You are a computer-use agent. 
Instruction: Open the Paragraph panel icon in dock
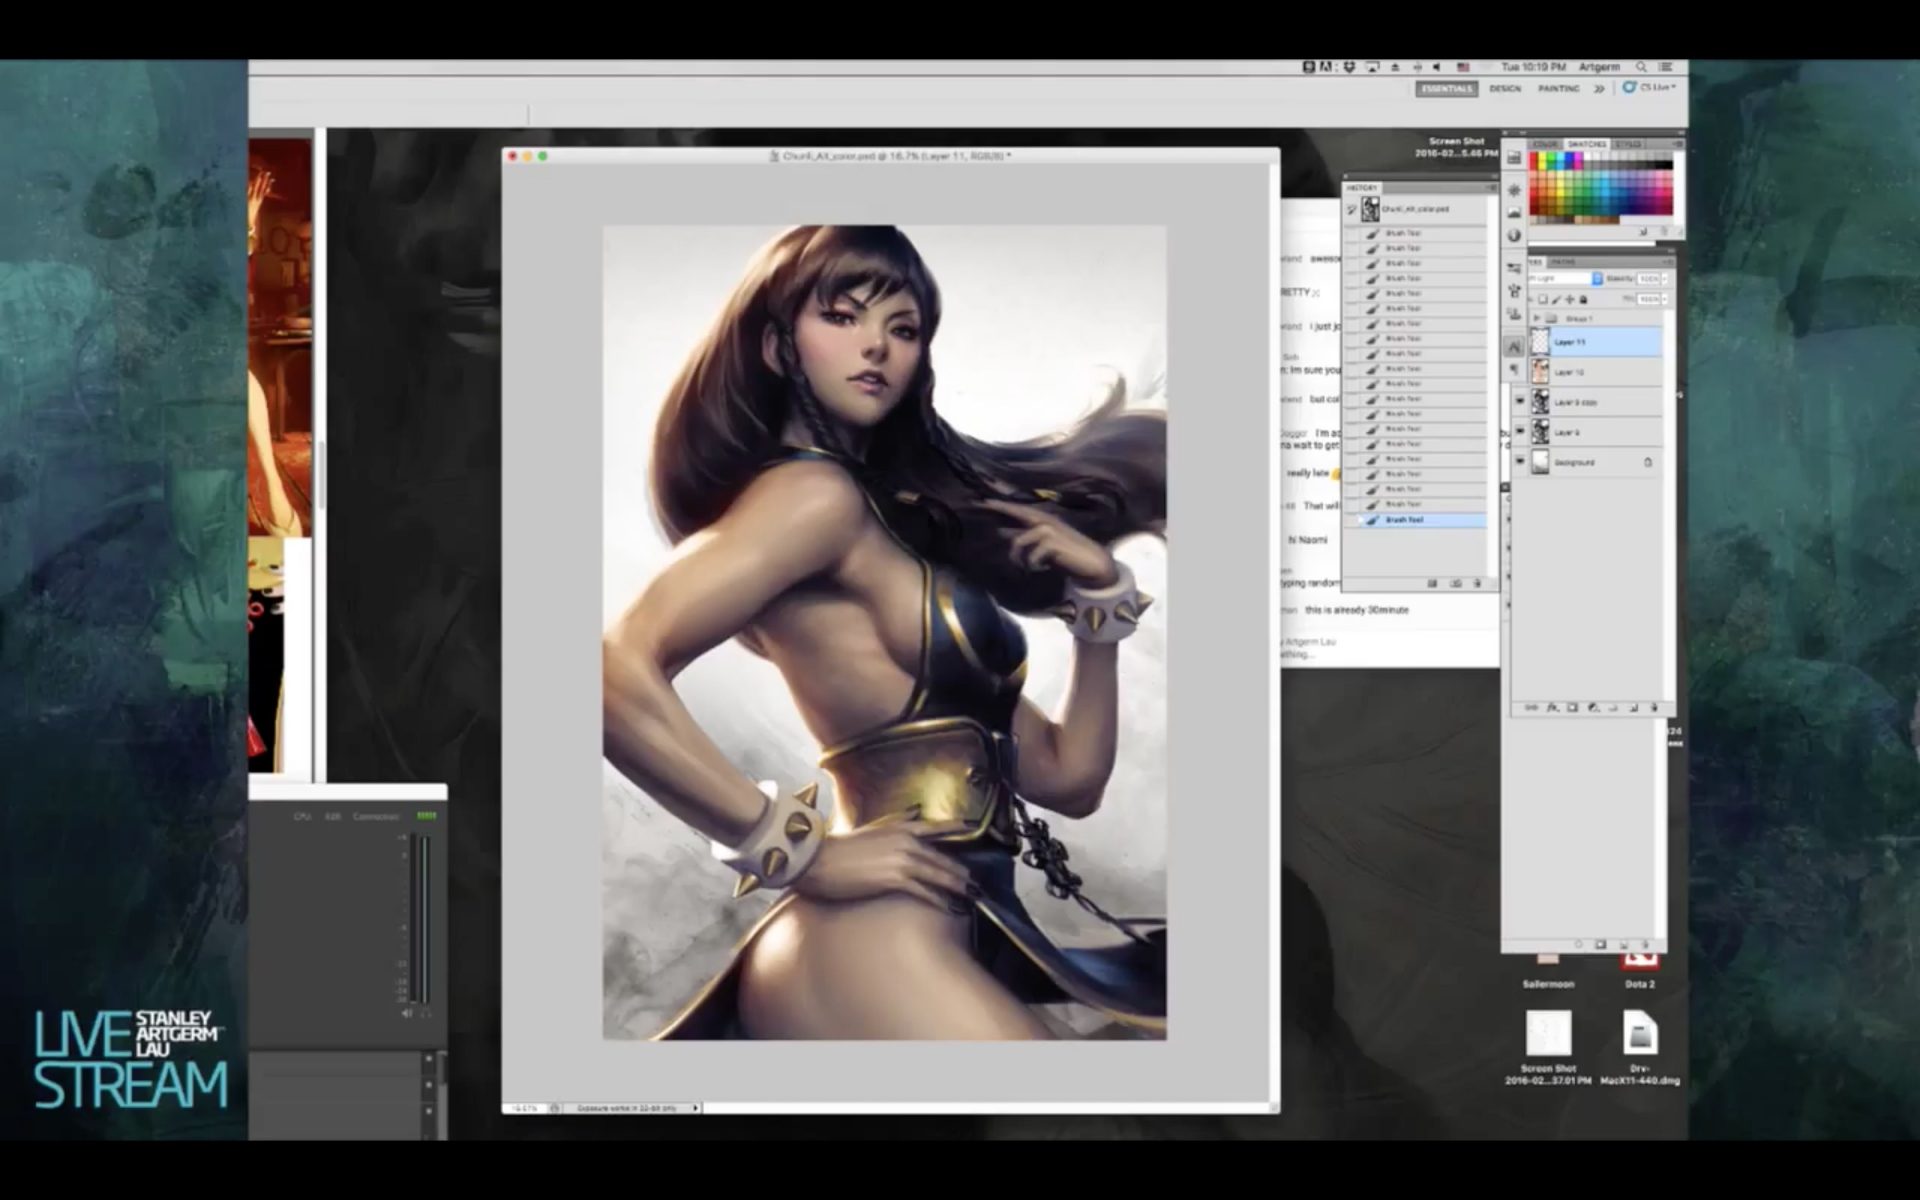tap(1514, 369)
